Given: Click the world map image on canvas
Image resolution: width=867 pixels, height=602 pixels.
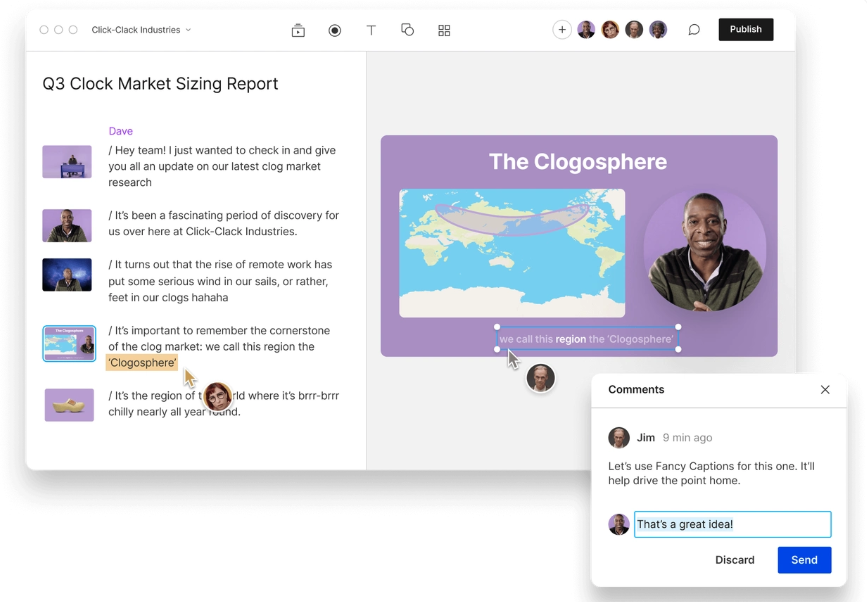Looking at the screenshot, I should [x=512, y=253].
